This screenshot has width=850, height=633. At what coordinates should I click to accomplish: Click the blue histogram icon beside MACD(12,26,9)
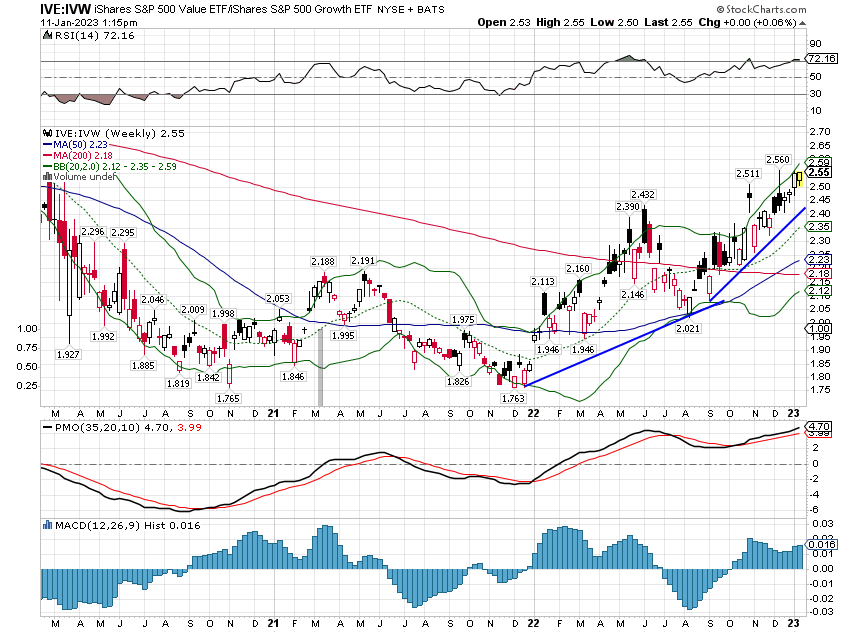[x=47, y=525]
